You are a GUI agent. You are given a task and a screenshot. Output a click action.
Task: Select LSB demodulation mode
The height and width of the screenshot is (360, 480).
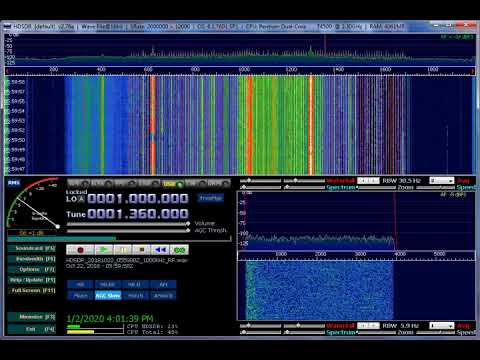[149, 183]
